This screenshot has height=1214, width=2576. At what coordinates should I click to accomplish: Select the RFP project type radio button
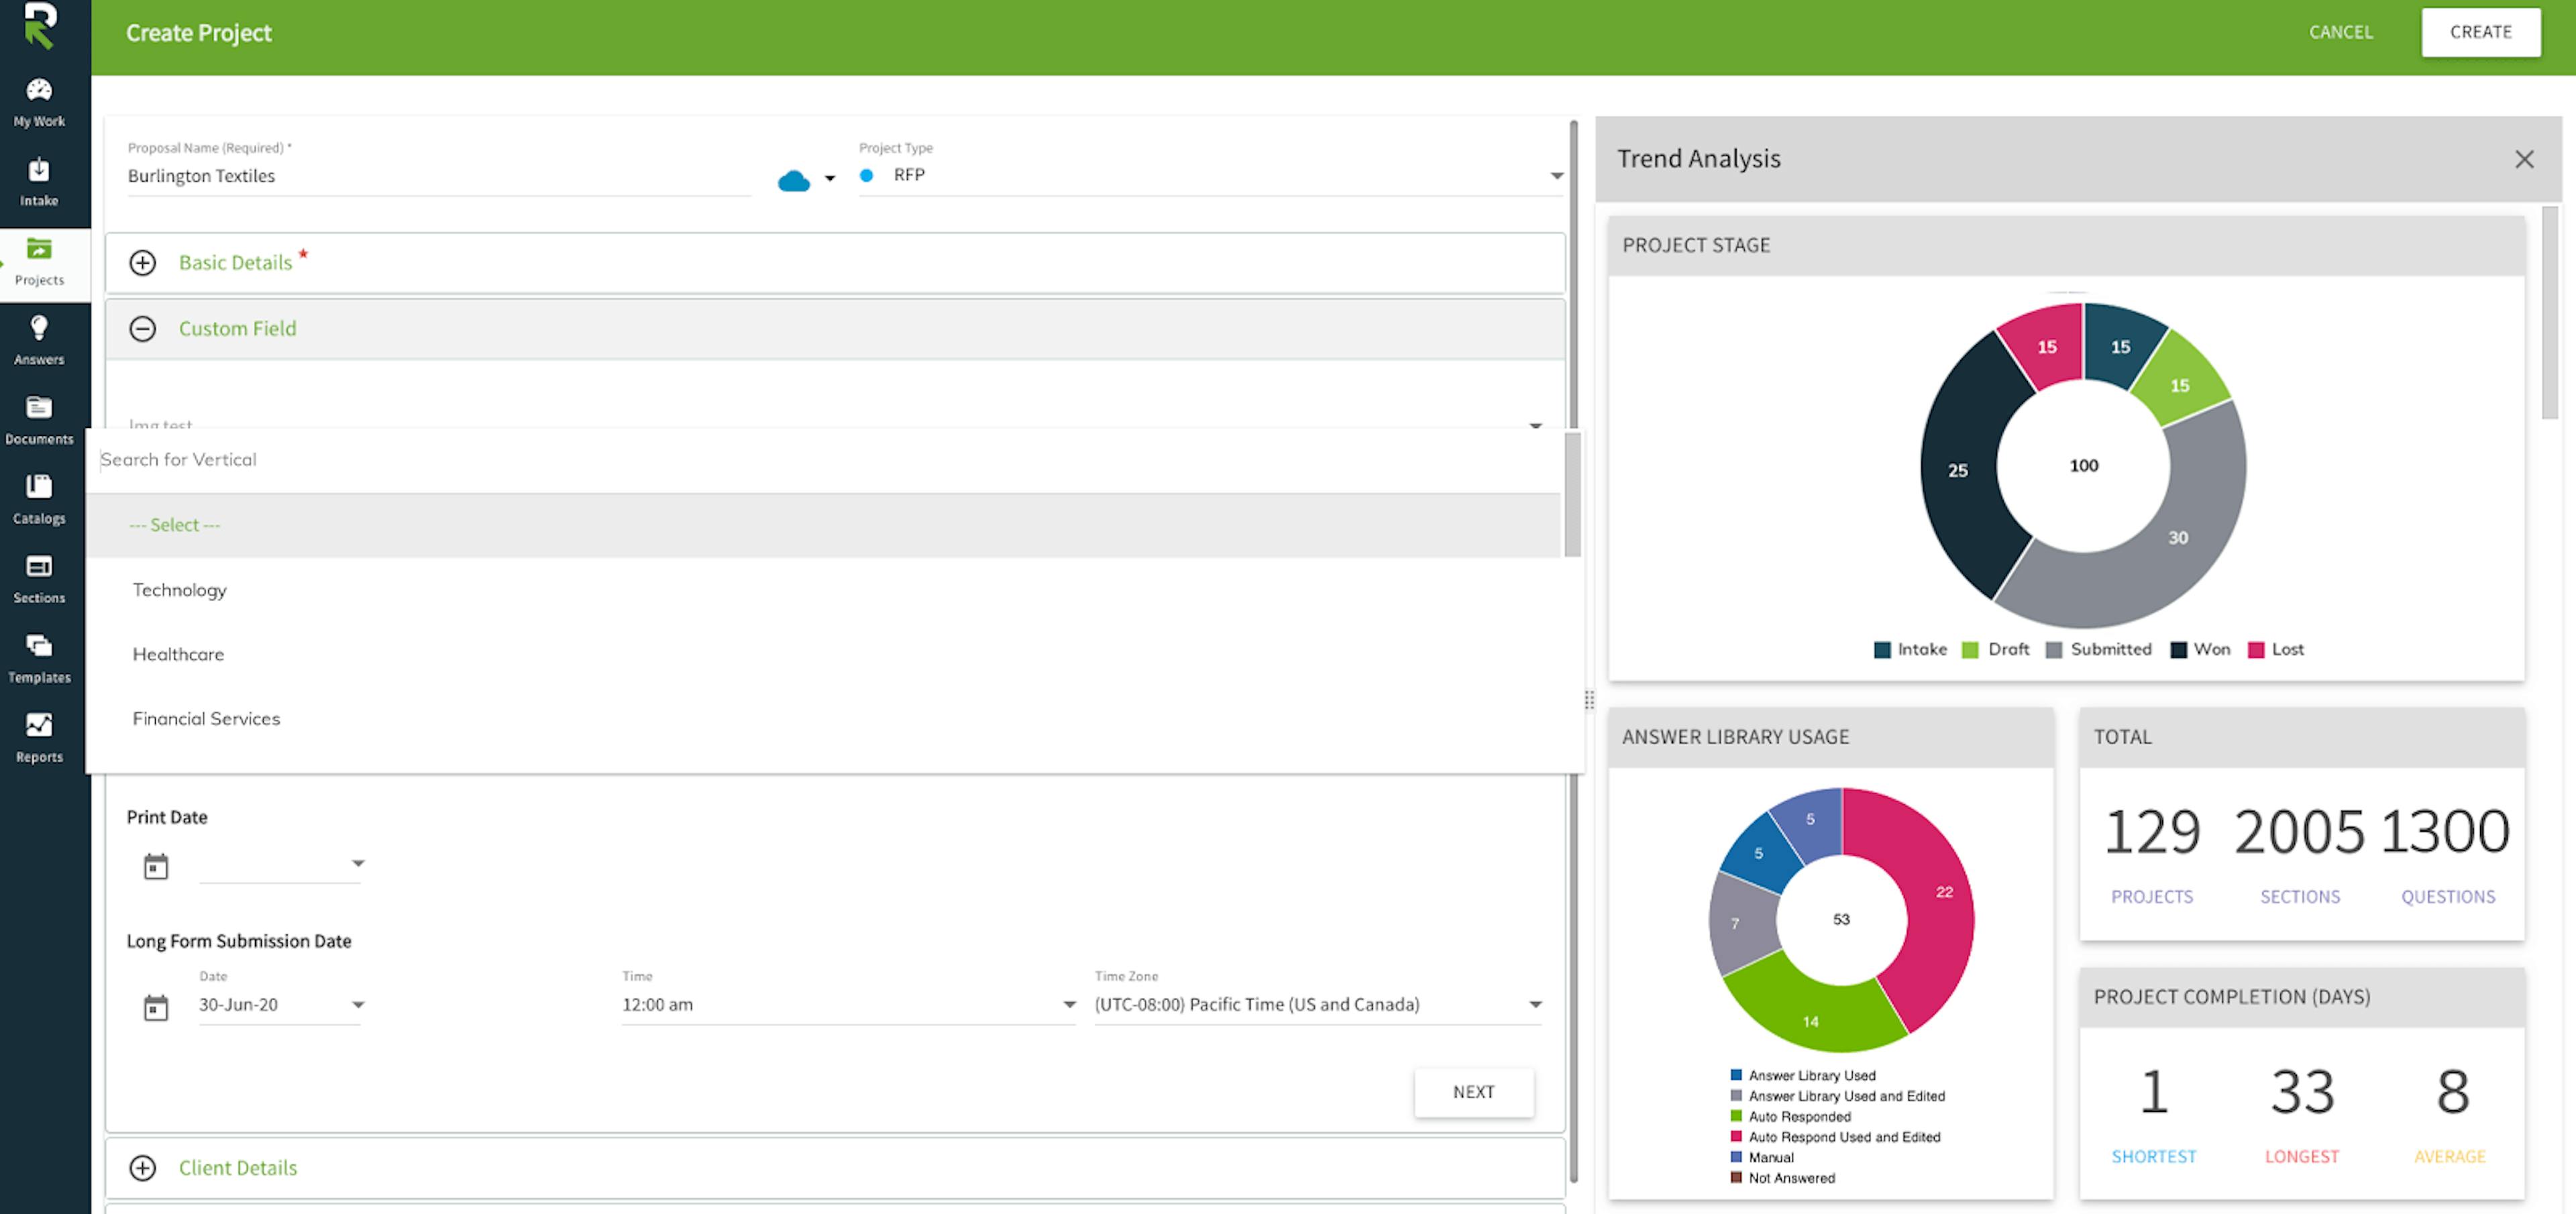coord(866,175)
